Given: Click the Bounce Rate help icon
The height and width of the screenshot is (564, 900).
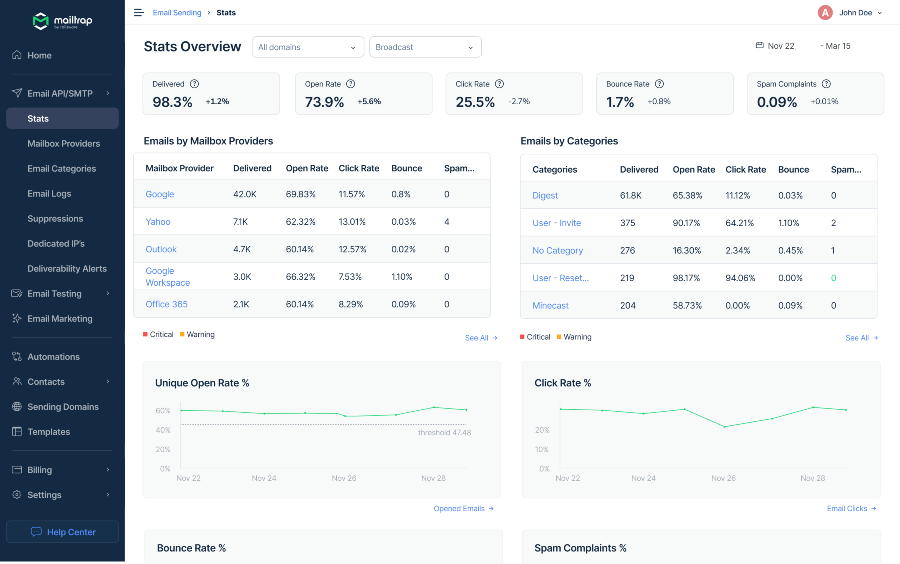Looking at the screenshot, I should point(660,85).
